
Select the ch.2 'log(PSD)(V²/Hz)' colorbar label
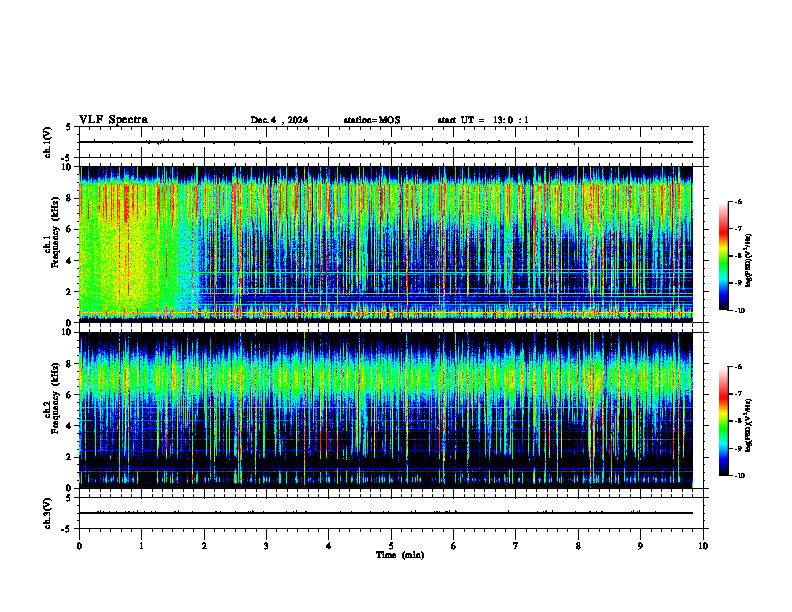click(749, 426)
